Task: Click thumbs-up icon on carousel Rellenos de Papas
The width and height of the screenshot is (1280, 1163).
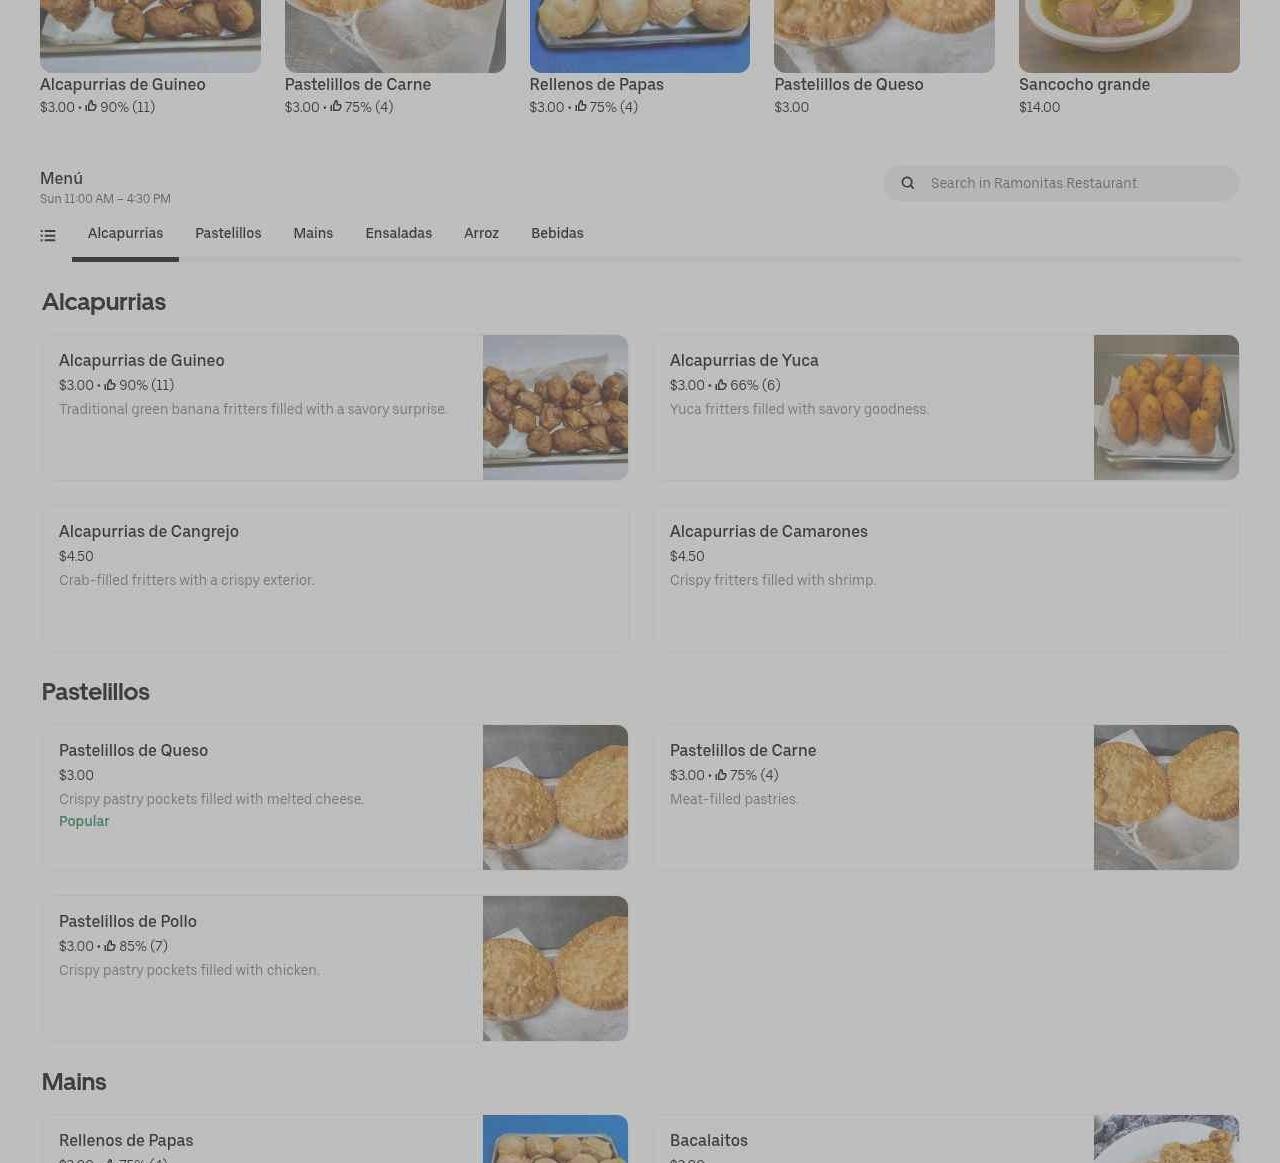Action: (x=581, y=106)
